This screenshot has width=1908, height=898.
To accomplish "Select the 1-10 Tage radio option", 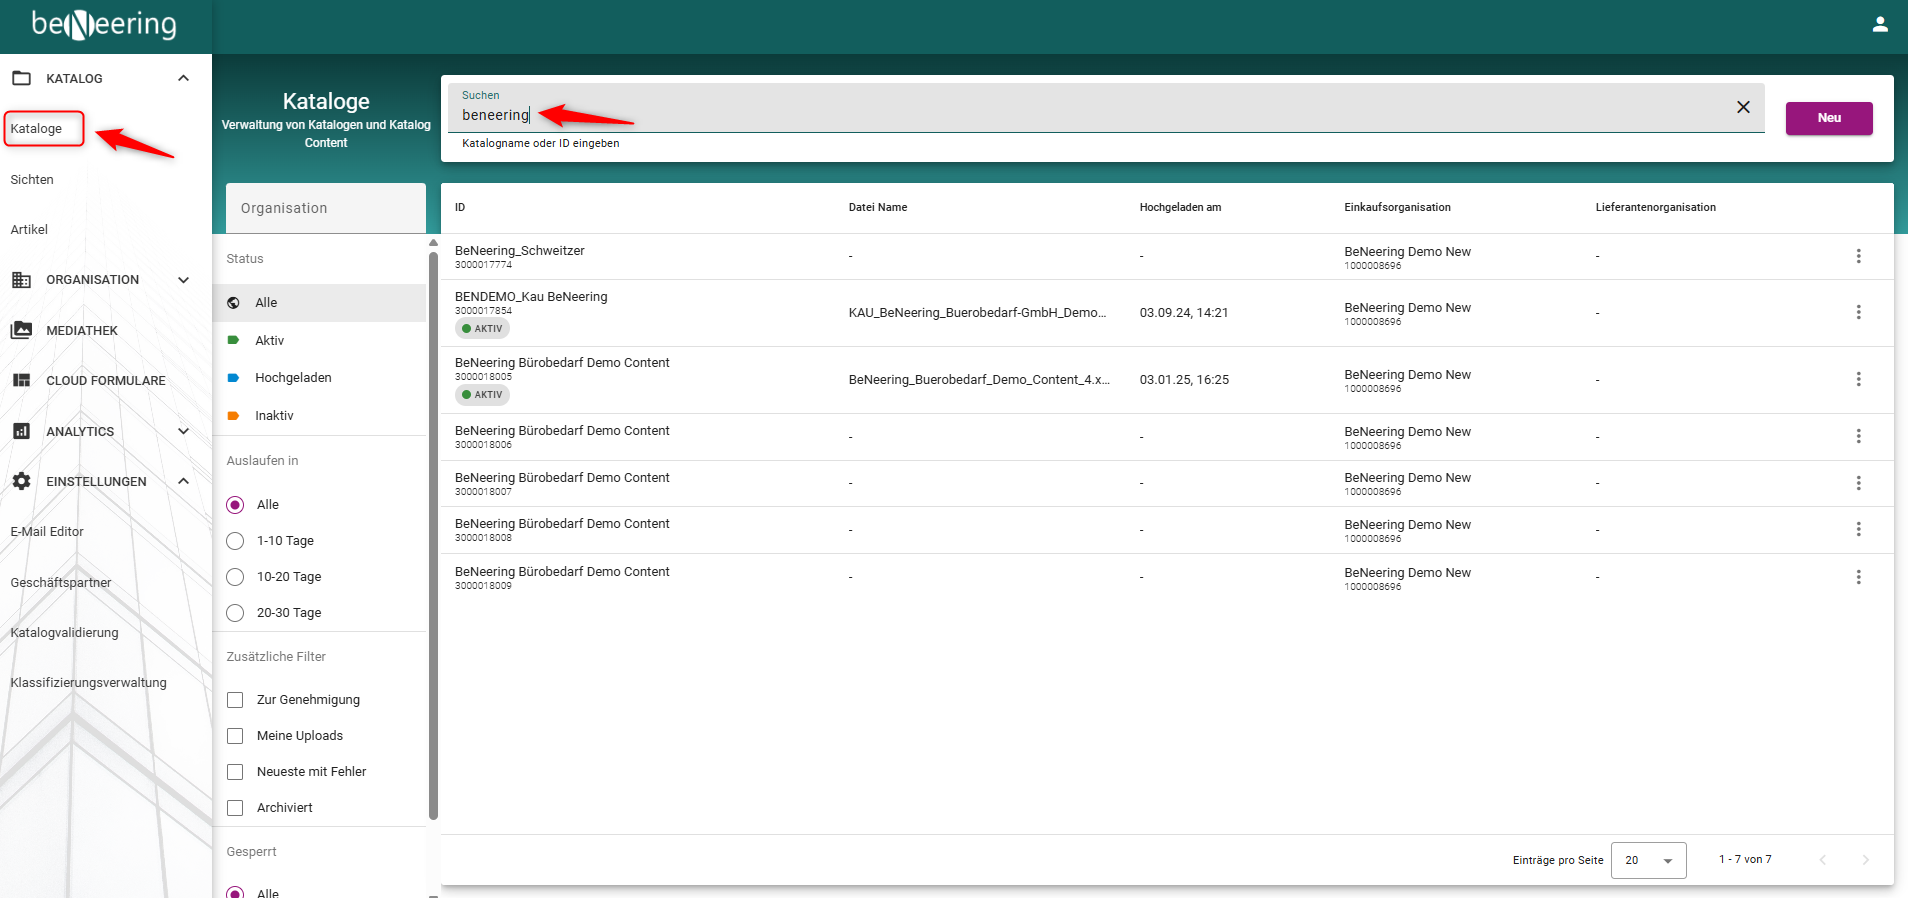I will coord(236,541).
